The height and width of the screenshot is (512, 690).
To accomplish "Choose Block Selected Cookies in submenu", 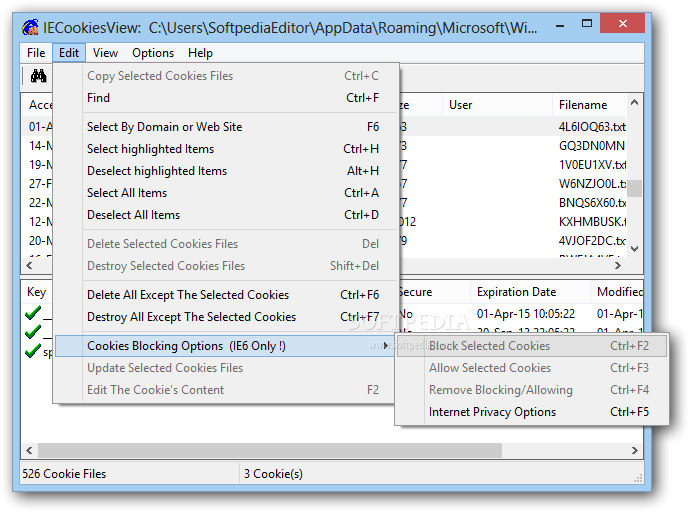I will click(532, 346).
